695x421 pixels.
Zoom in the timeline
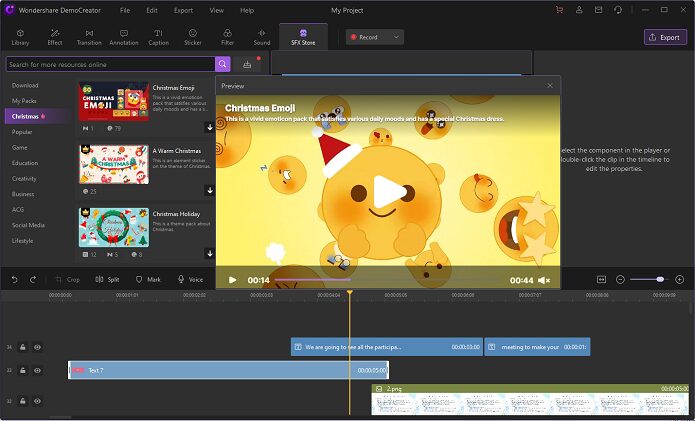point(679,279)
